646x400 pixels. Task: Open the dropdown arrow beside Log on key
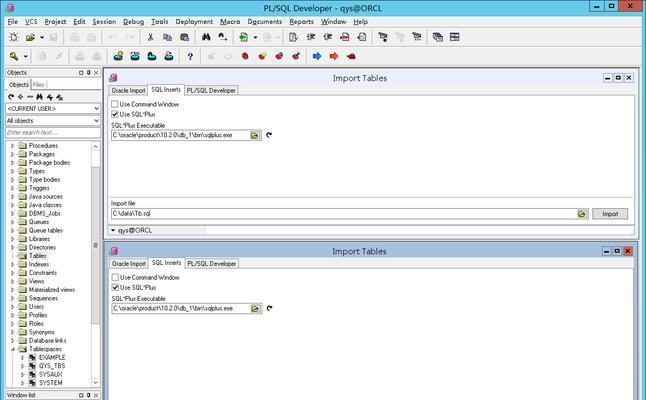26,56
